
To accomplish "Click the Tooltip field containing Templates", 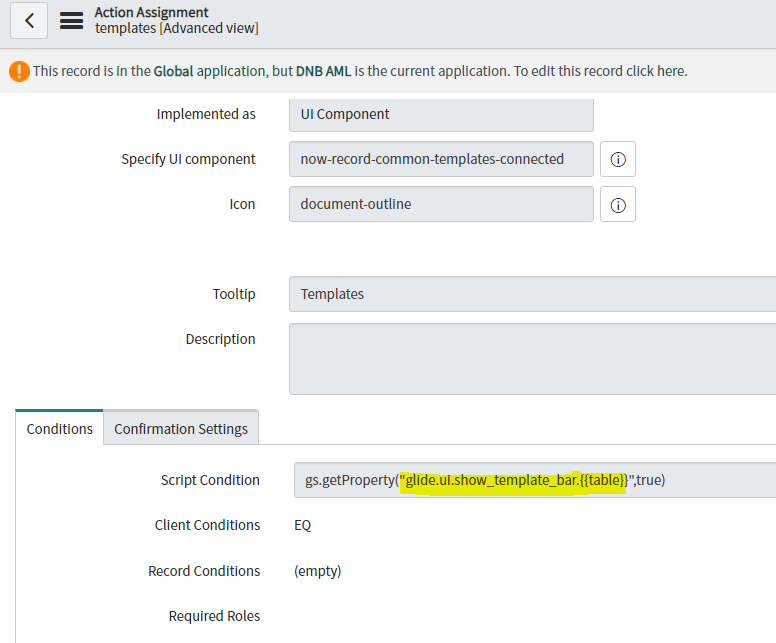I will pyautogui.click(x=533, y=294).
